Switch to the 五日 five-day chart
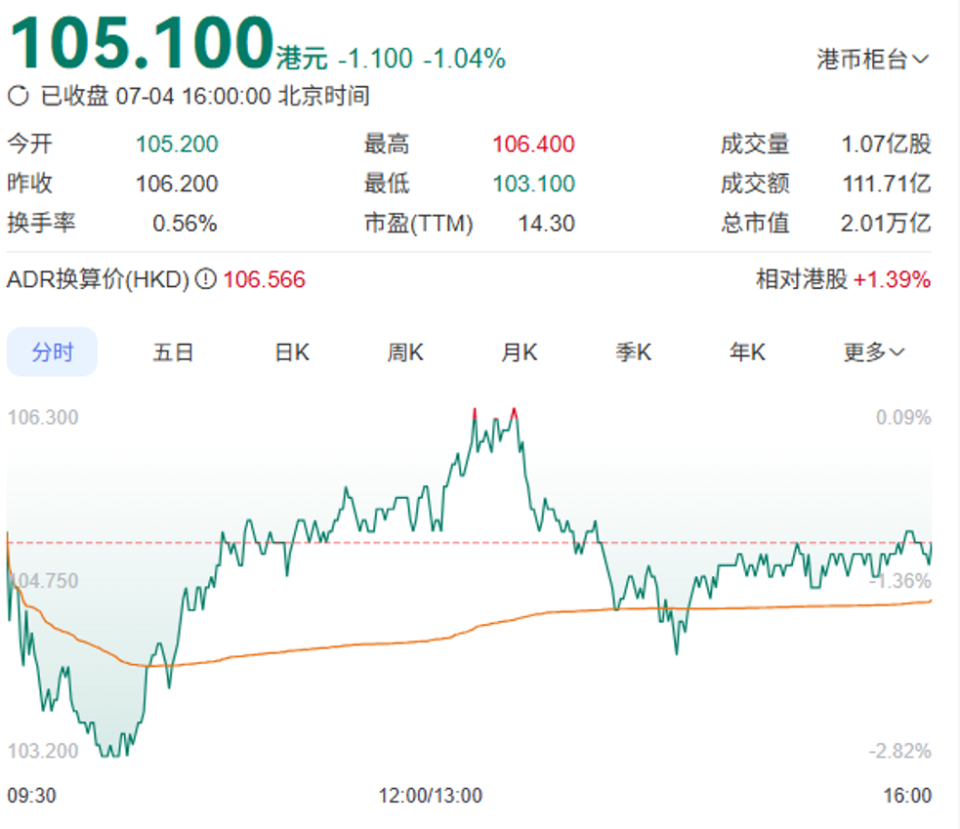The width and height of the screenshot is (960, 829). pos(172,351)
